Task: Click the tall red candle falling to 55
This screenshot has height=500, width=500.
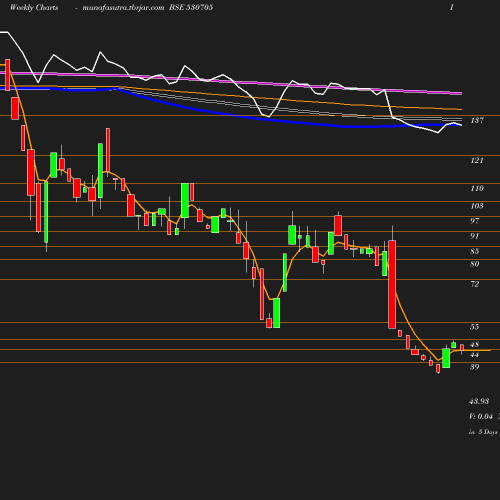Action: (392, 284)
